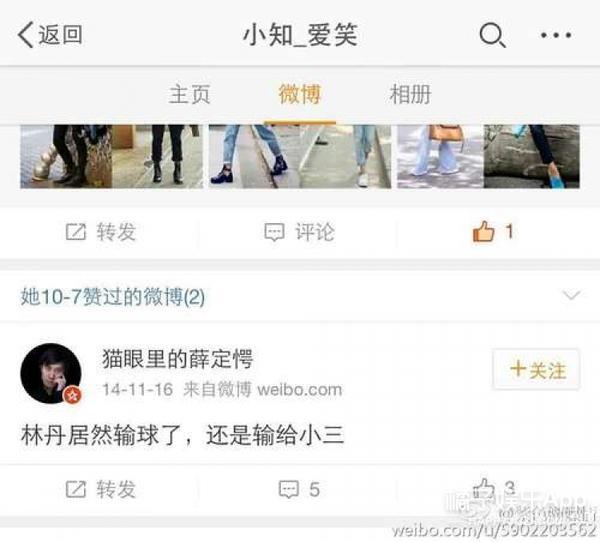Open 猫眼里的薛定愕 username link

click(178, 359)
